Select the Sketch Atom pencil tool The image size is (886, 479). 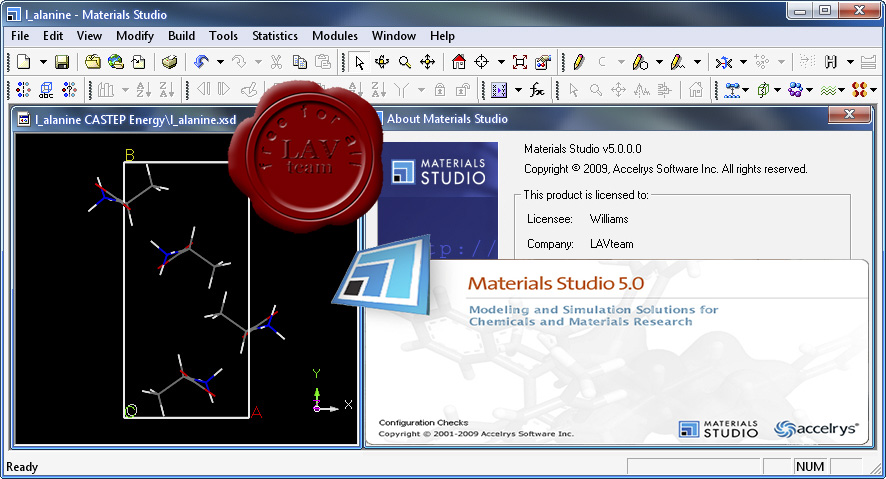(x=579, y=62)
